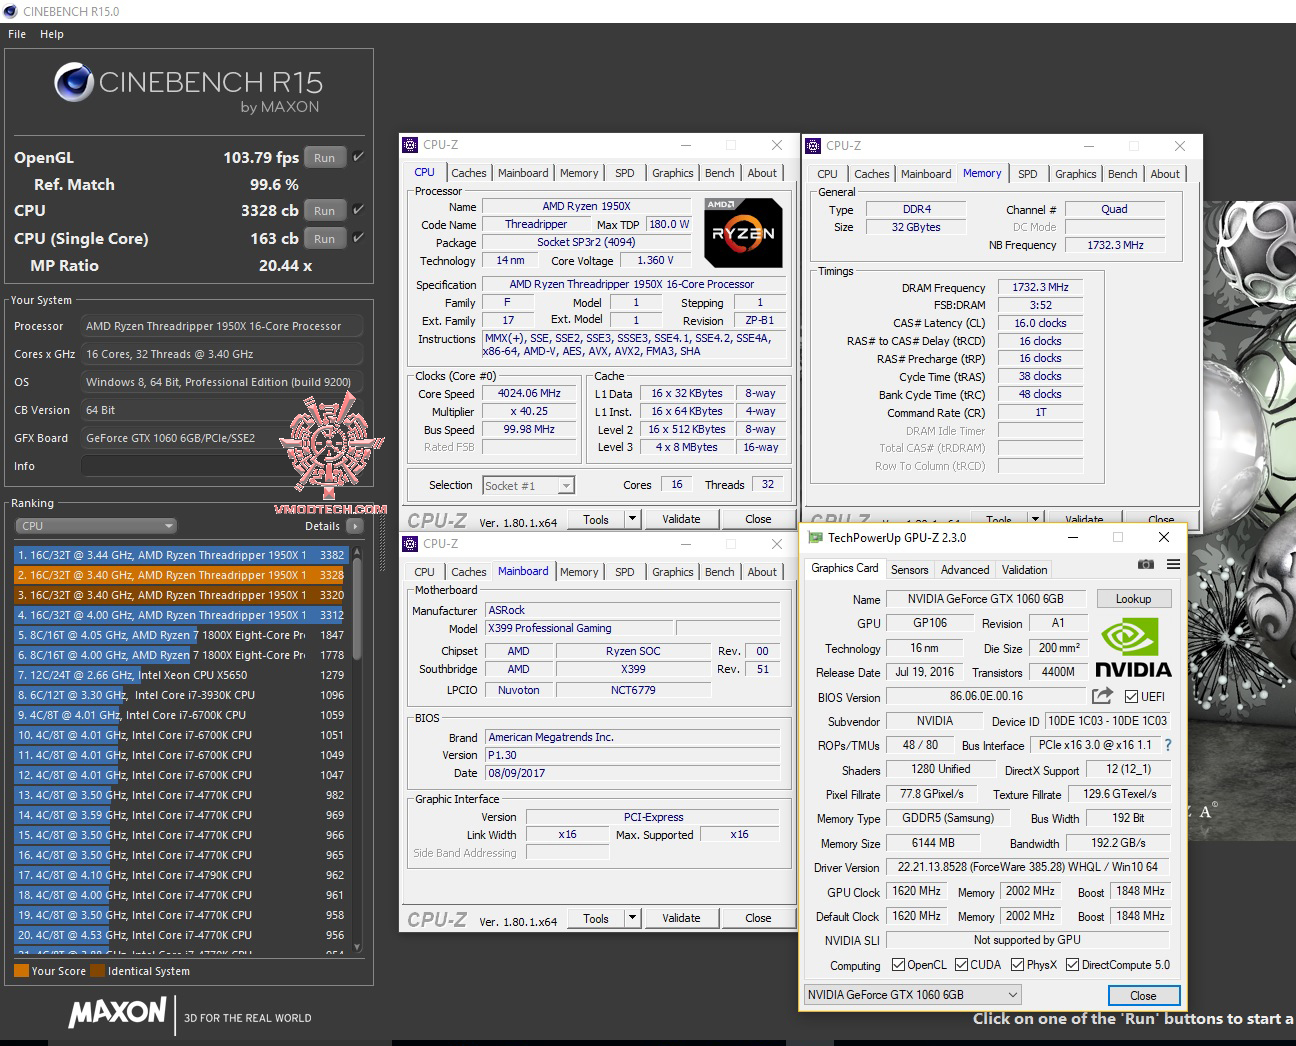The image size is (1296, 1046).
Task: Click the AMD Ryzen logo in CPU-Z
Action: [743, 232]
